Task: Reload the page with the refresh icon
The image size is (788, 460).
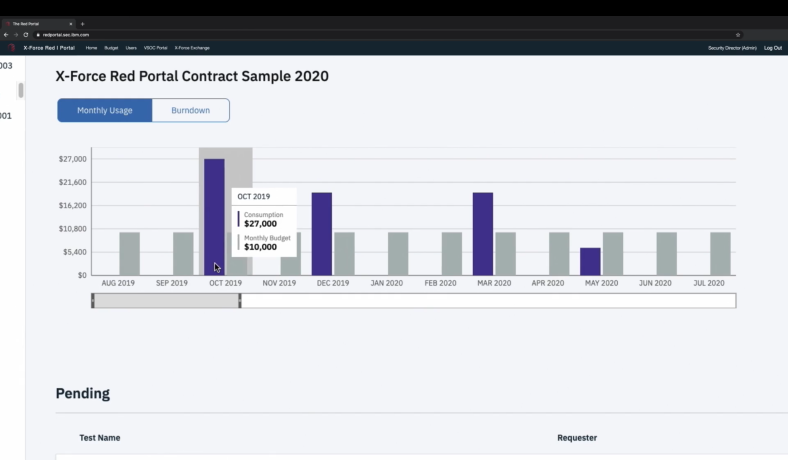Action: [x=26, y=35]
